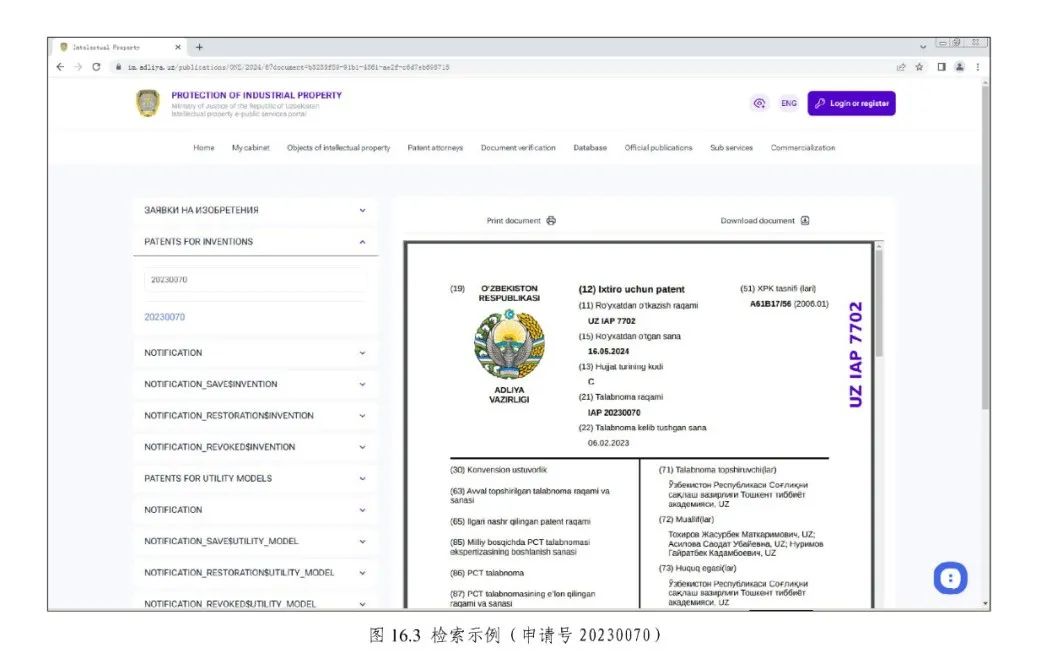Open the Database menu item
This screenshot has width=1058, height=655.
[589, 148]
